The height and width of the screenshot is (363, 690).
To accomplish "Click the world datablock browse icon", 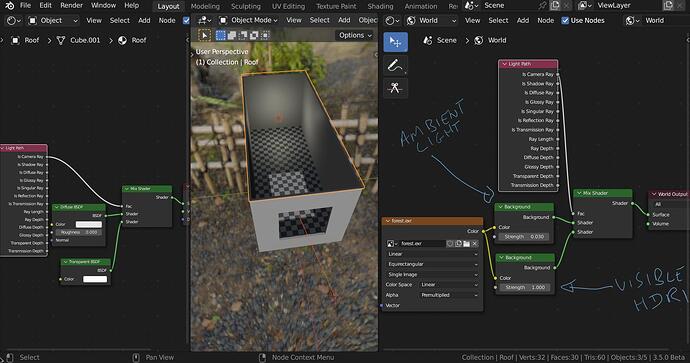I will point(633,21).
